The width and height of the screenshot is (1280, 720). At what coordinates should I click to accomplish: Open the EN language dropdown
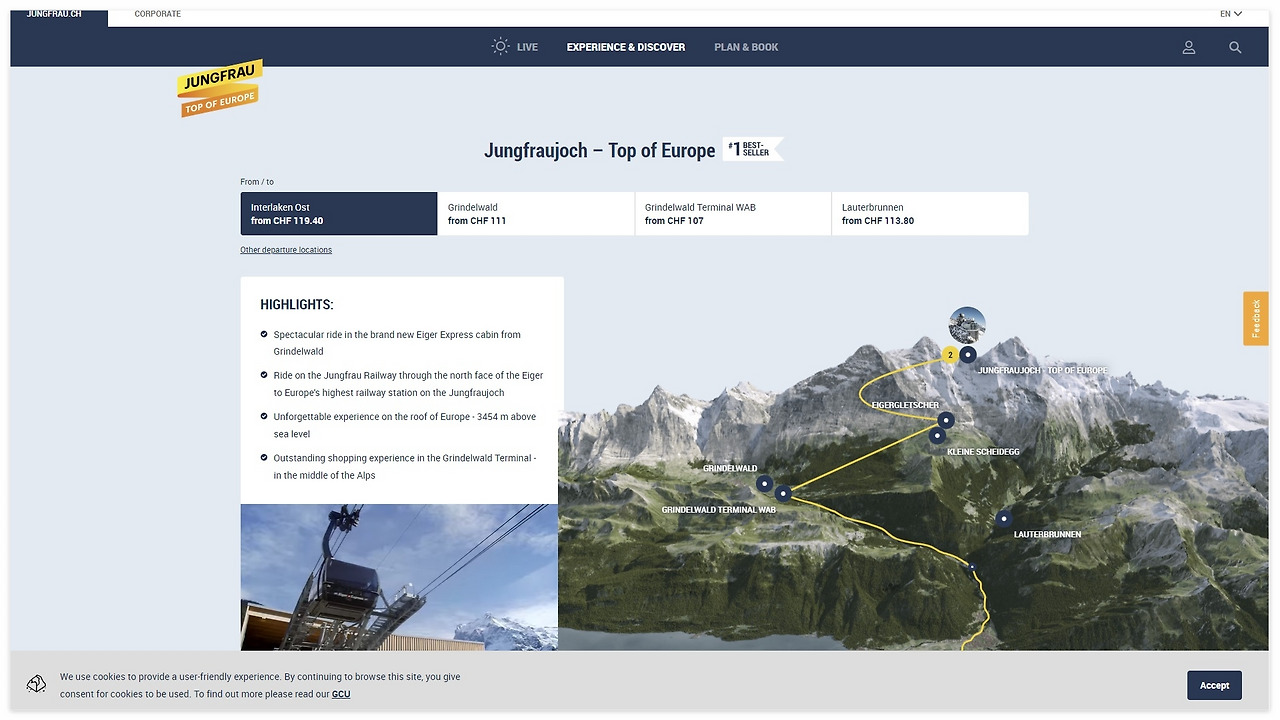tap(1230, 13)
